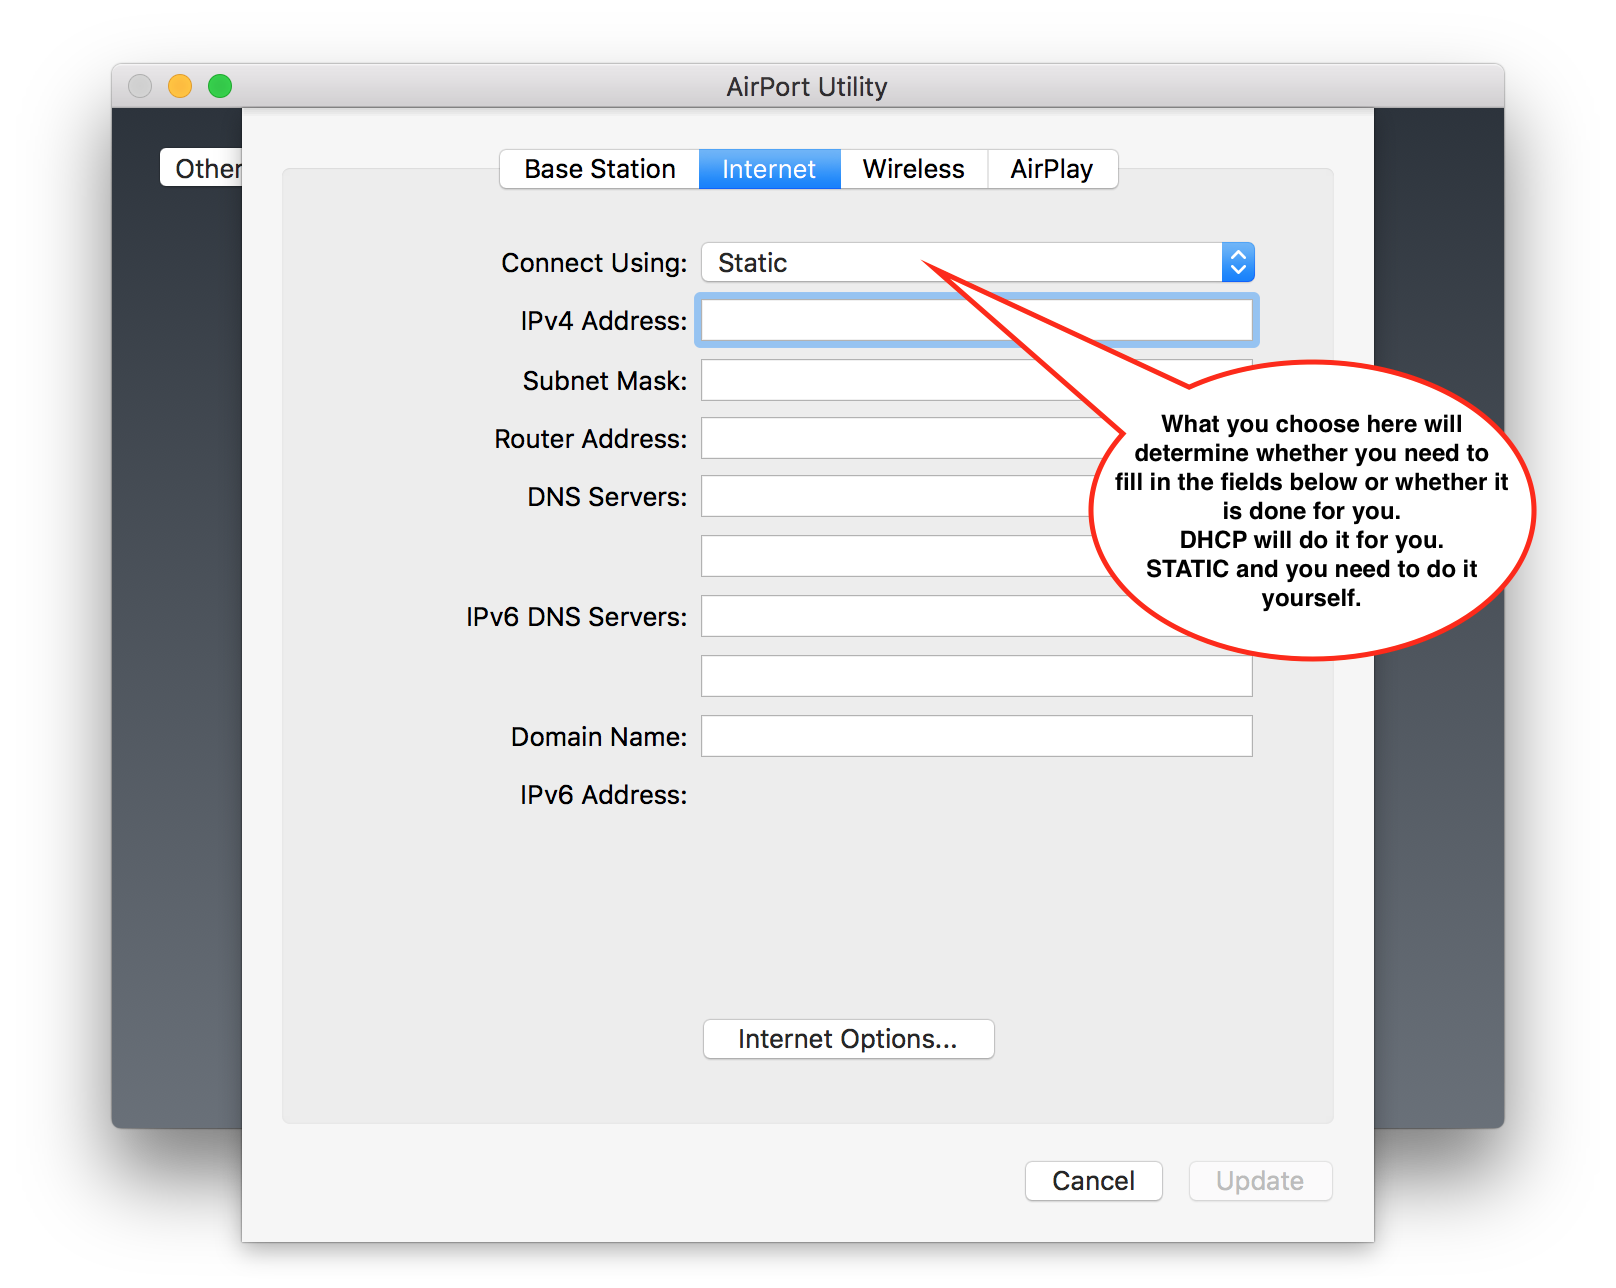This screenshot has height=1288, width=1616.
Task: Minimize the AirPort Utility window
Action: (180, 86)
